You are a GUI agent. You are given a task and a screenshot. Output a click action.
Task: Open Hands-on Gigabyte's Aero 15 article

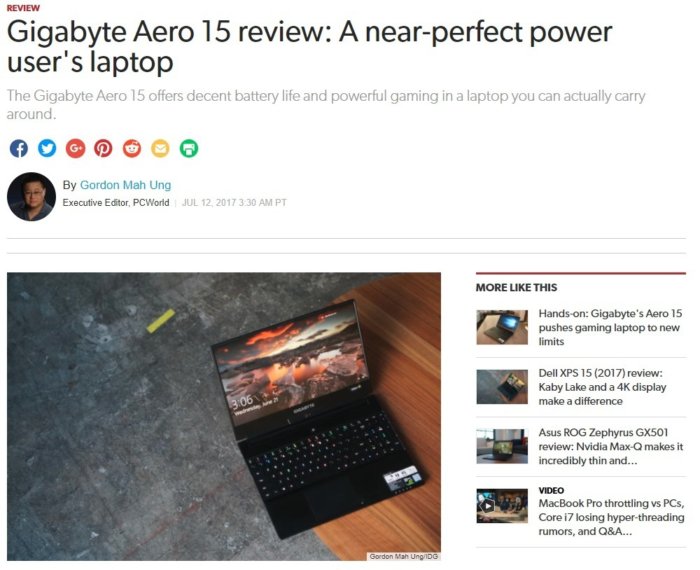click(x=610, y=328)
